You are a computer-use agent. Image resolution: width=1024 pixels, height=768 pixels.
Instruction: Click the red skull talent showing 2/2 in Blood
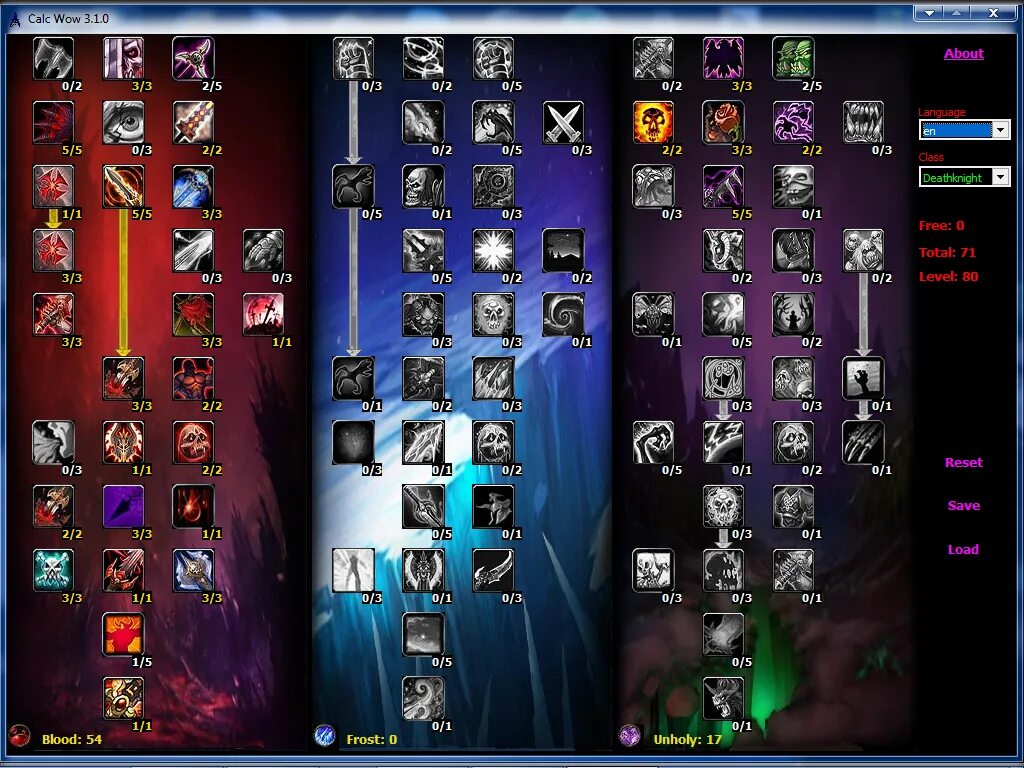193,442
